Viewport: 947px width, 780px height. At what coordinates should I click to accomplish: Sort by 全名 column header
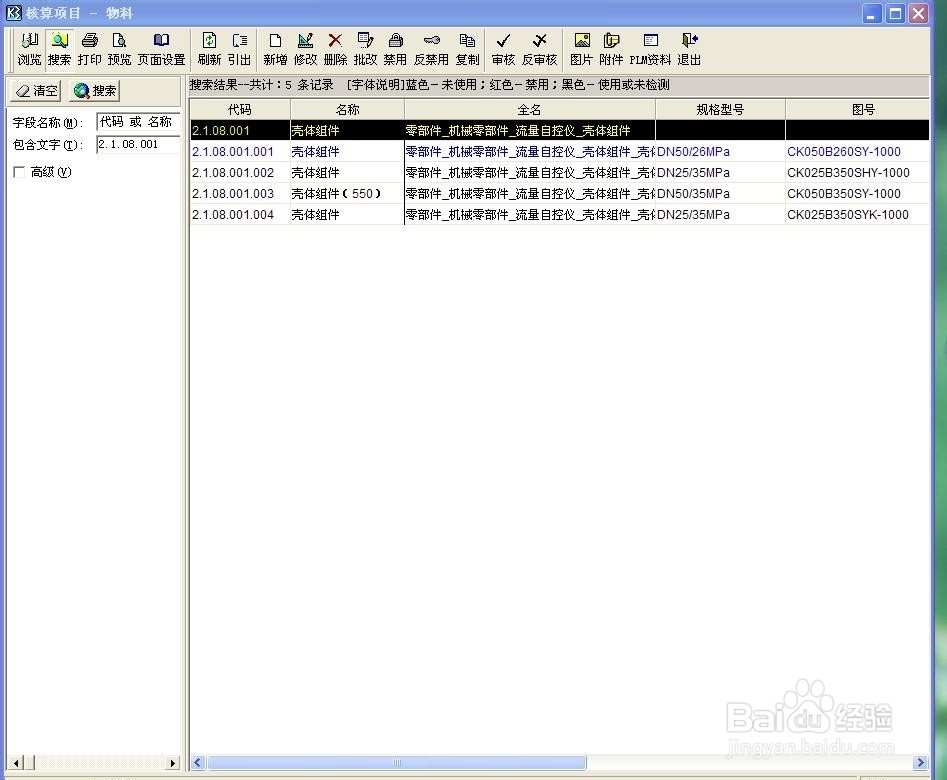click(x=530, y=109)
